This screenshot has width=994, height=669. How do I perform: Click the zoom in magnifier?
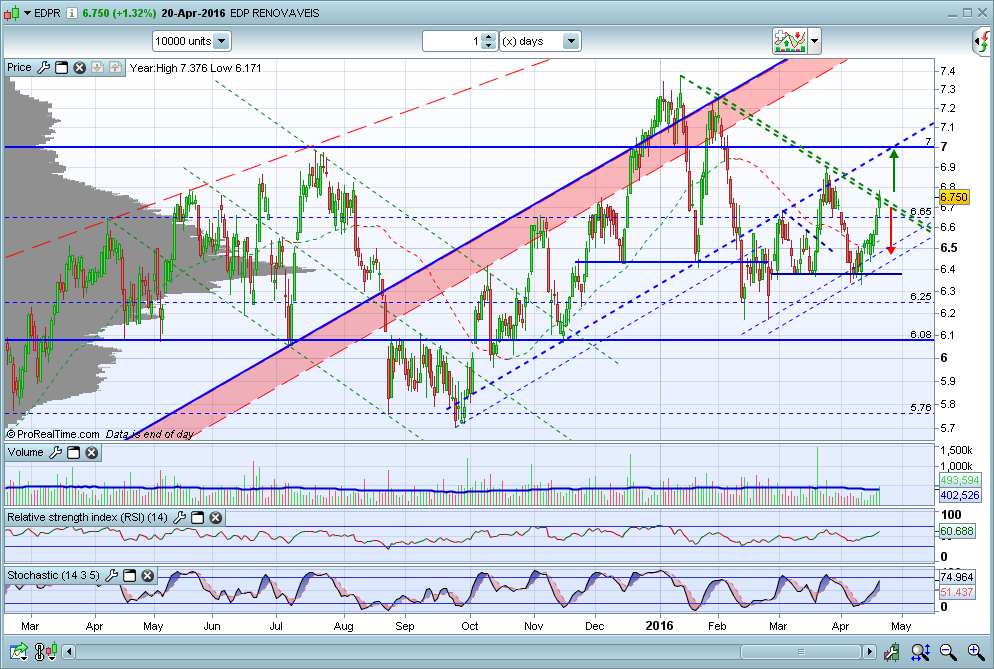[x=976, y=651]
